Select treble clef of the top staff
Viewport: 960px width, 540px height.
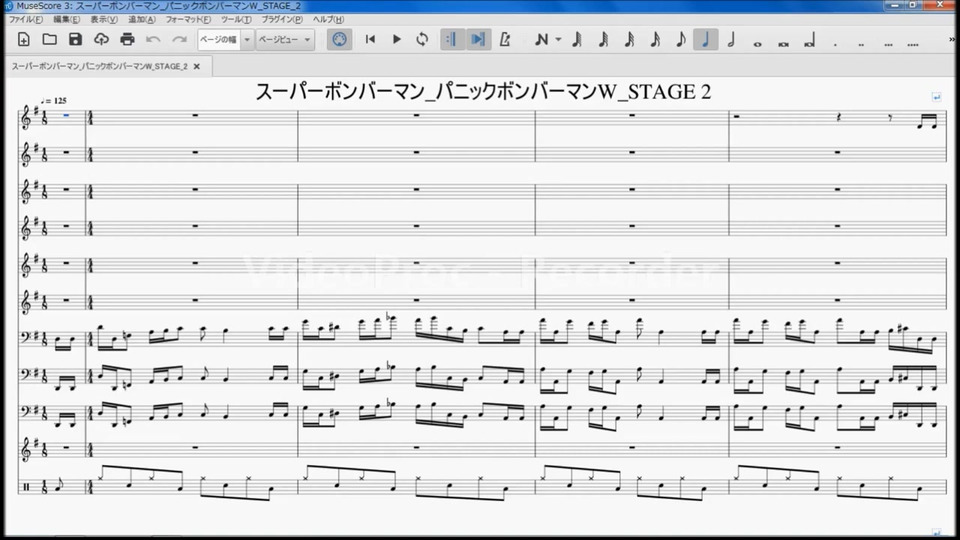(x=26, y=118)
